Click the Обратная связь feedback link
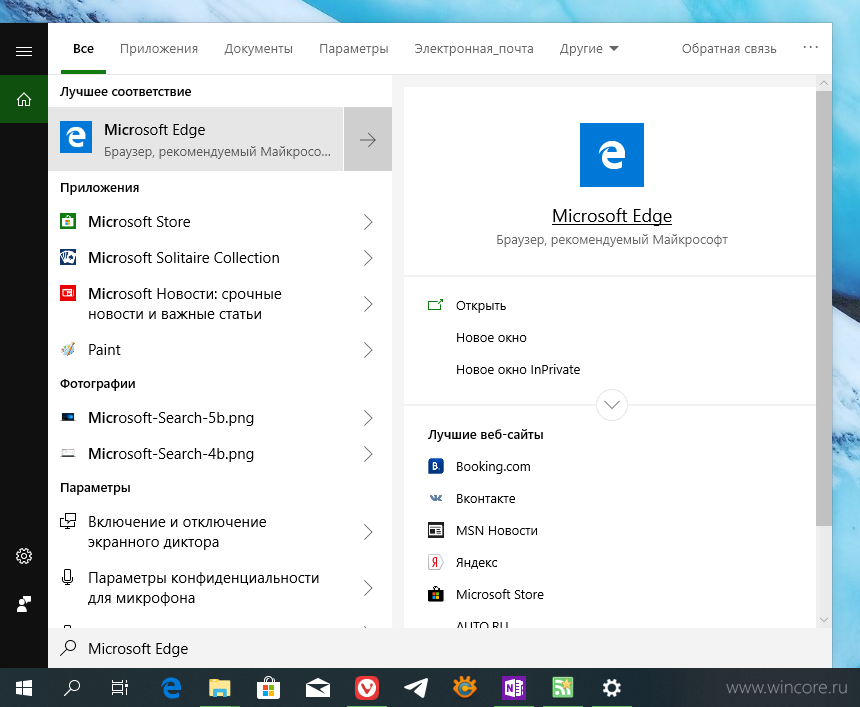 pyautogui.click(x=729, y=49)
